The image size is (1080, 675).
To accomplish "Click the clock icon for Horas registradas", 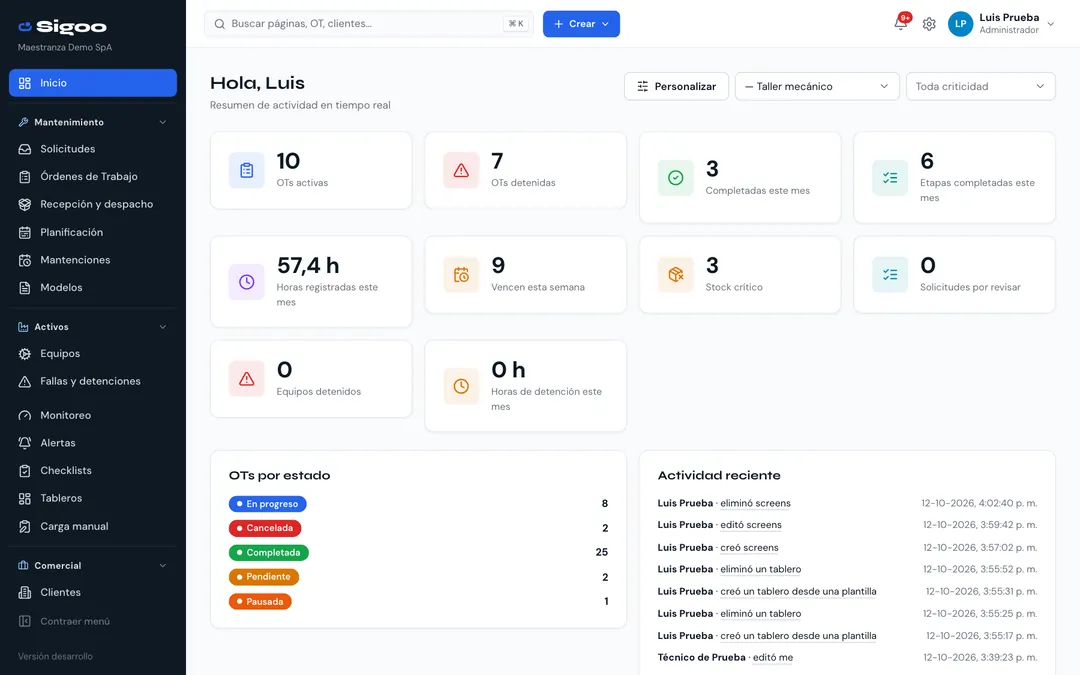I will (247, 282).
